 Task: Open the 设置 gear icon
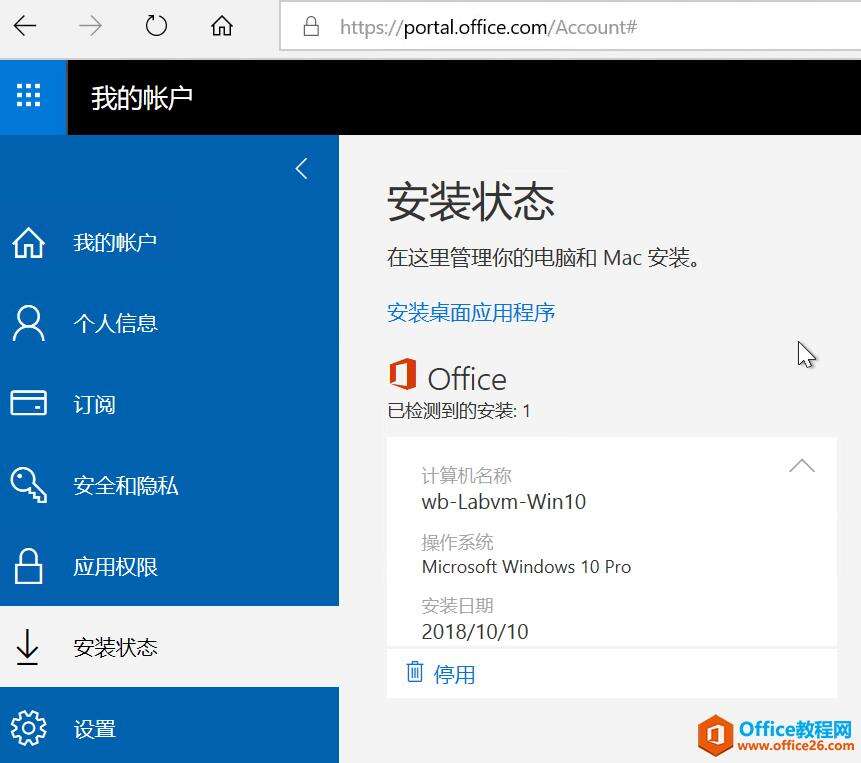pyautogui.click(x=29, y=729)
